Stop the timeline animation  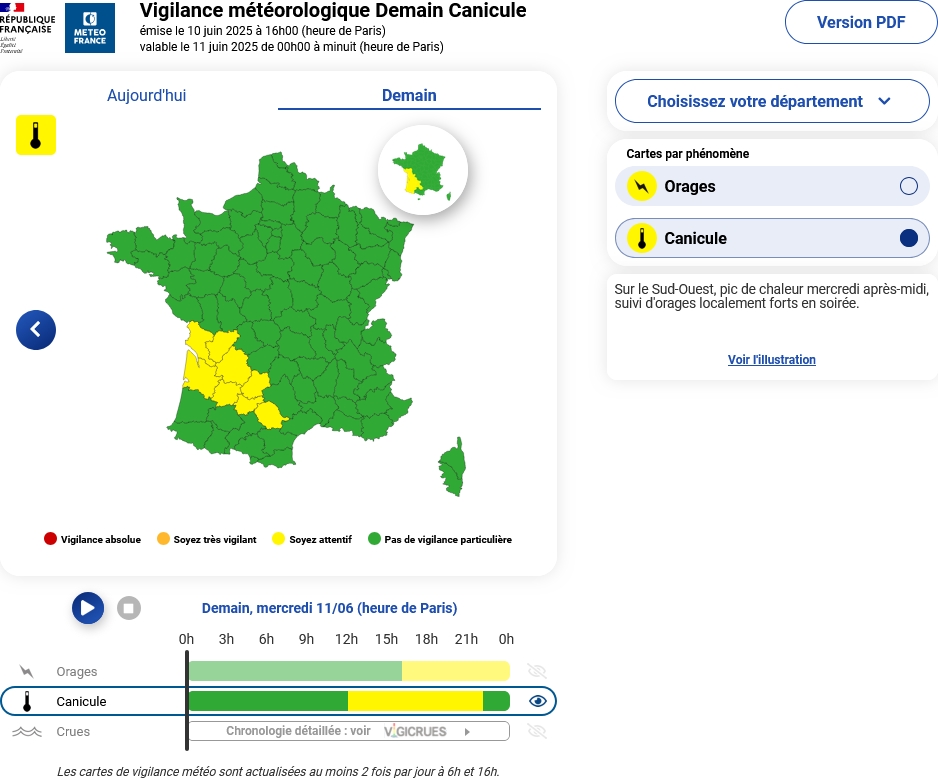coord(129,609)
